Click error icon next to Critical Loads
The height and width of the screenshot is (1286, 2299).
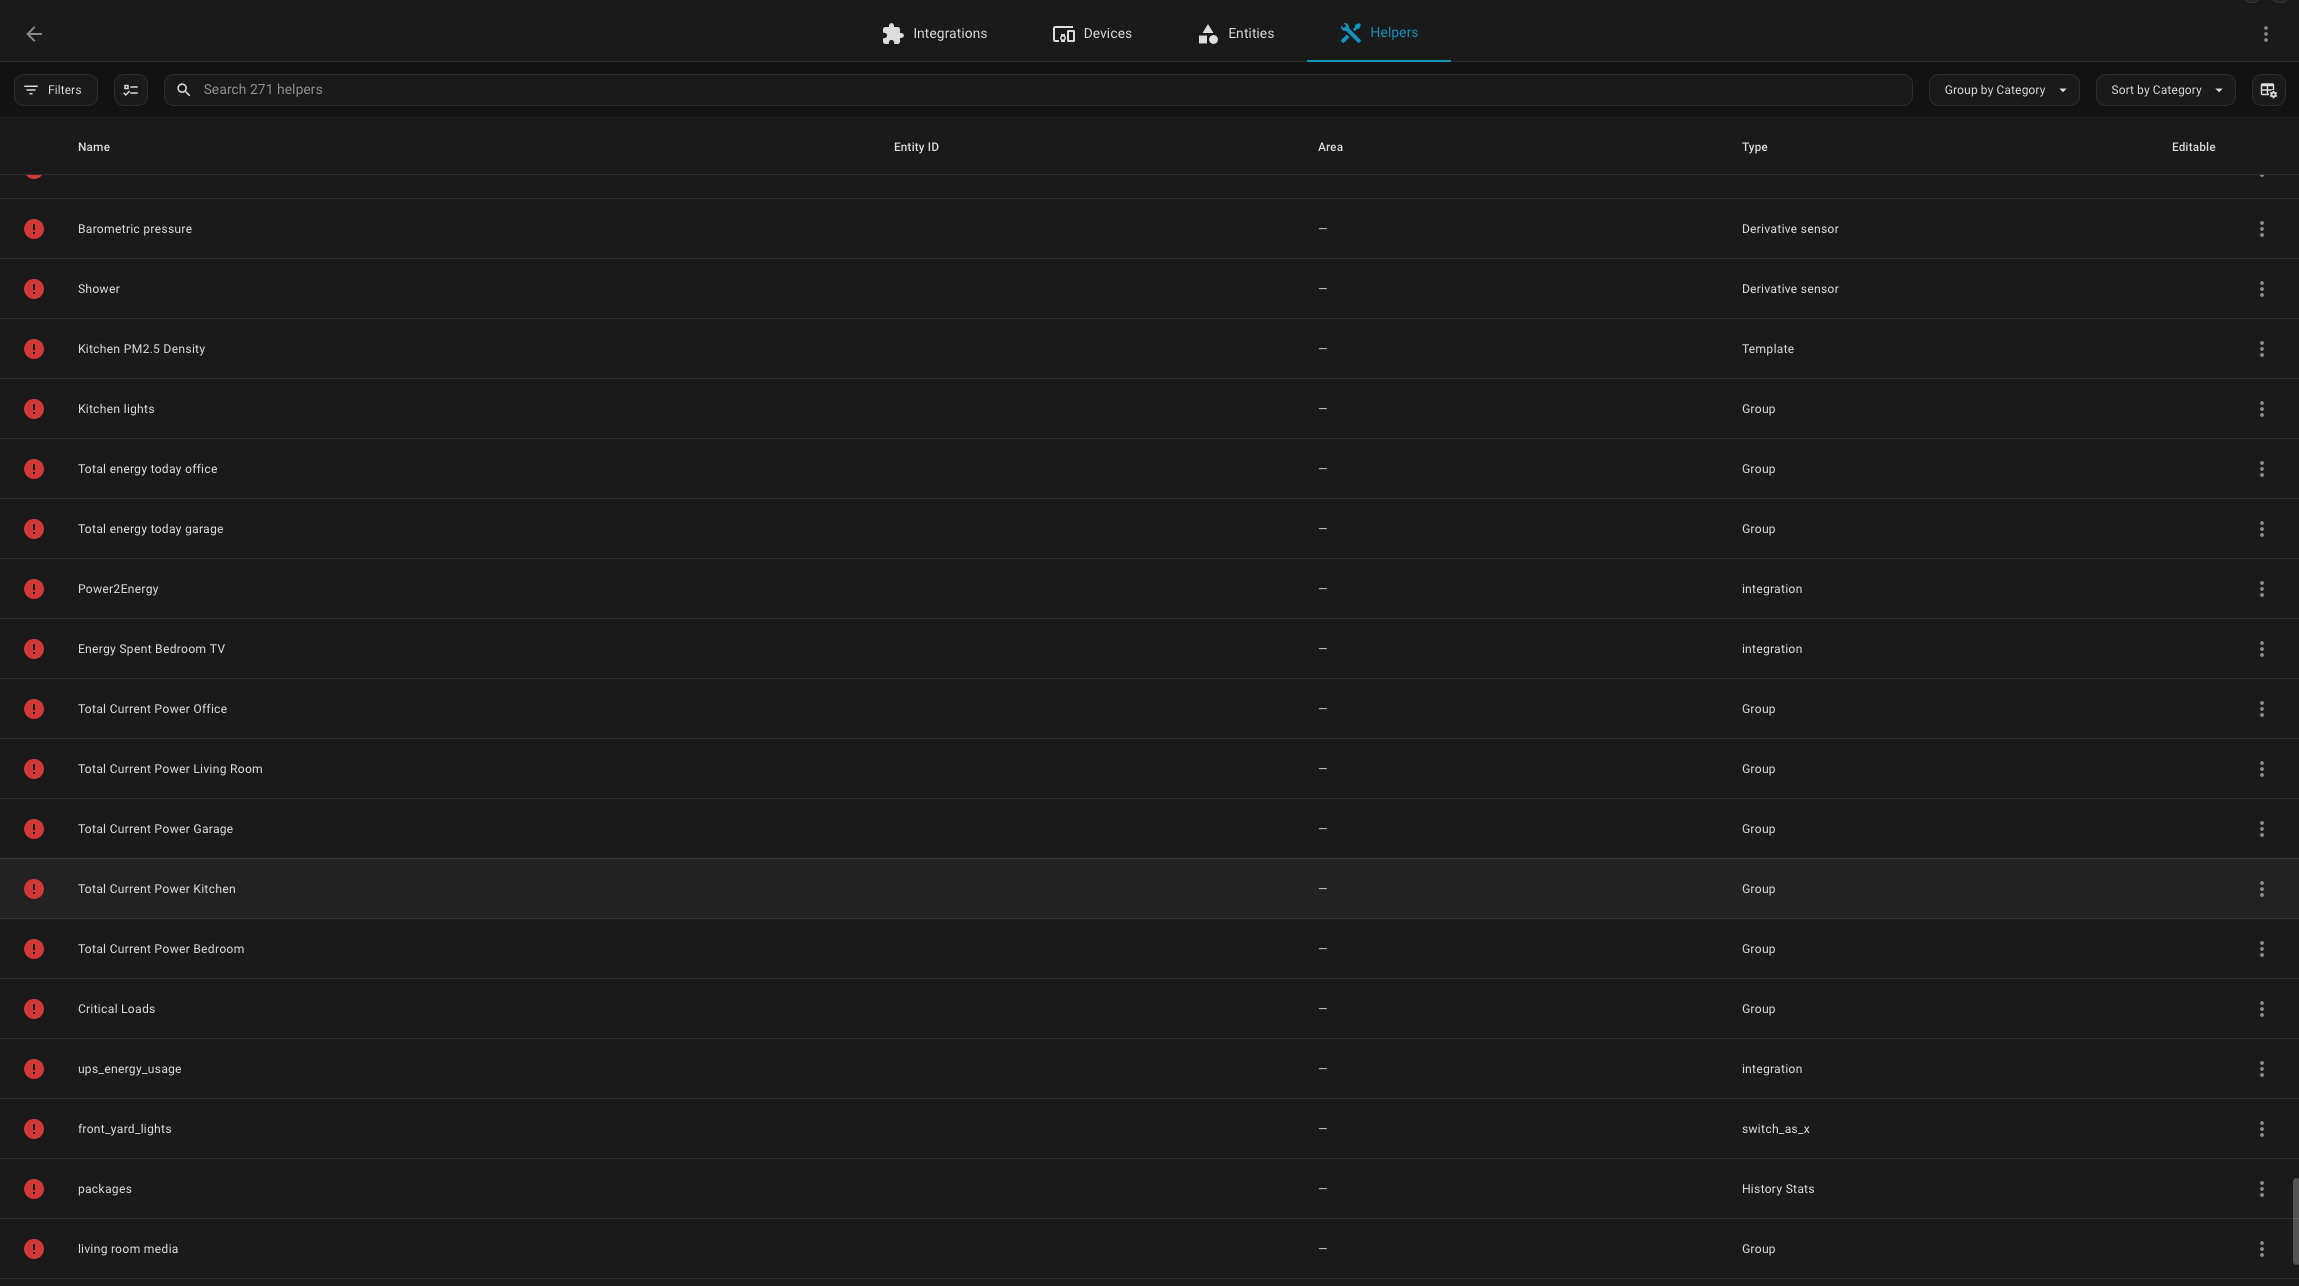point(34,1009)
